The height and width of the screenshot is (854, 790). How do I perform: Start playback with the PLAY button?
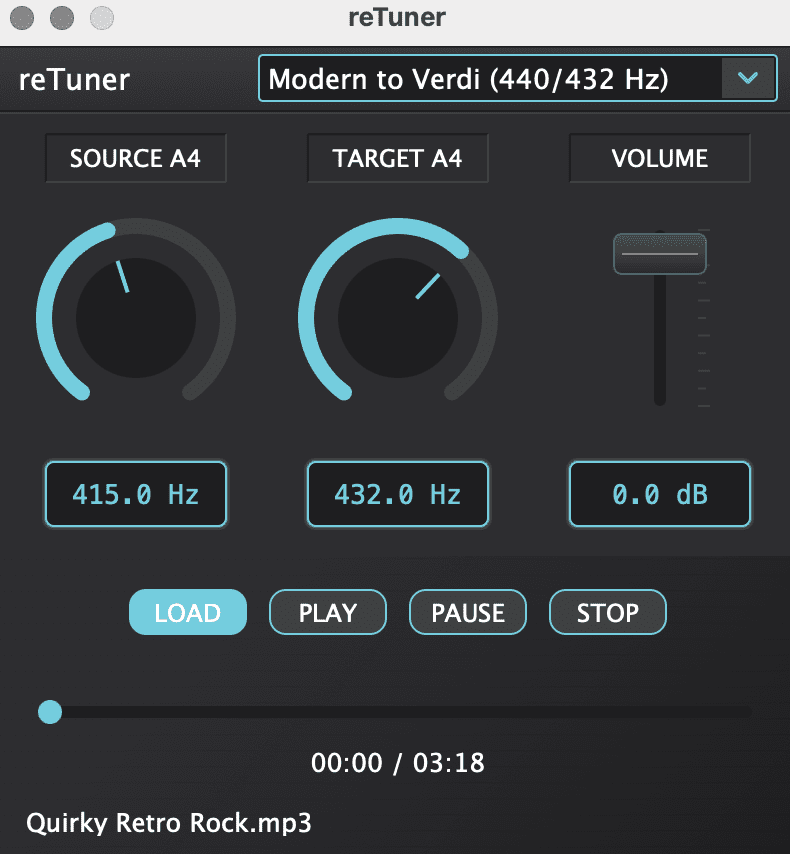pos(328,612)
